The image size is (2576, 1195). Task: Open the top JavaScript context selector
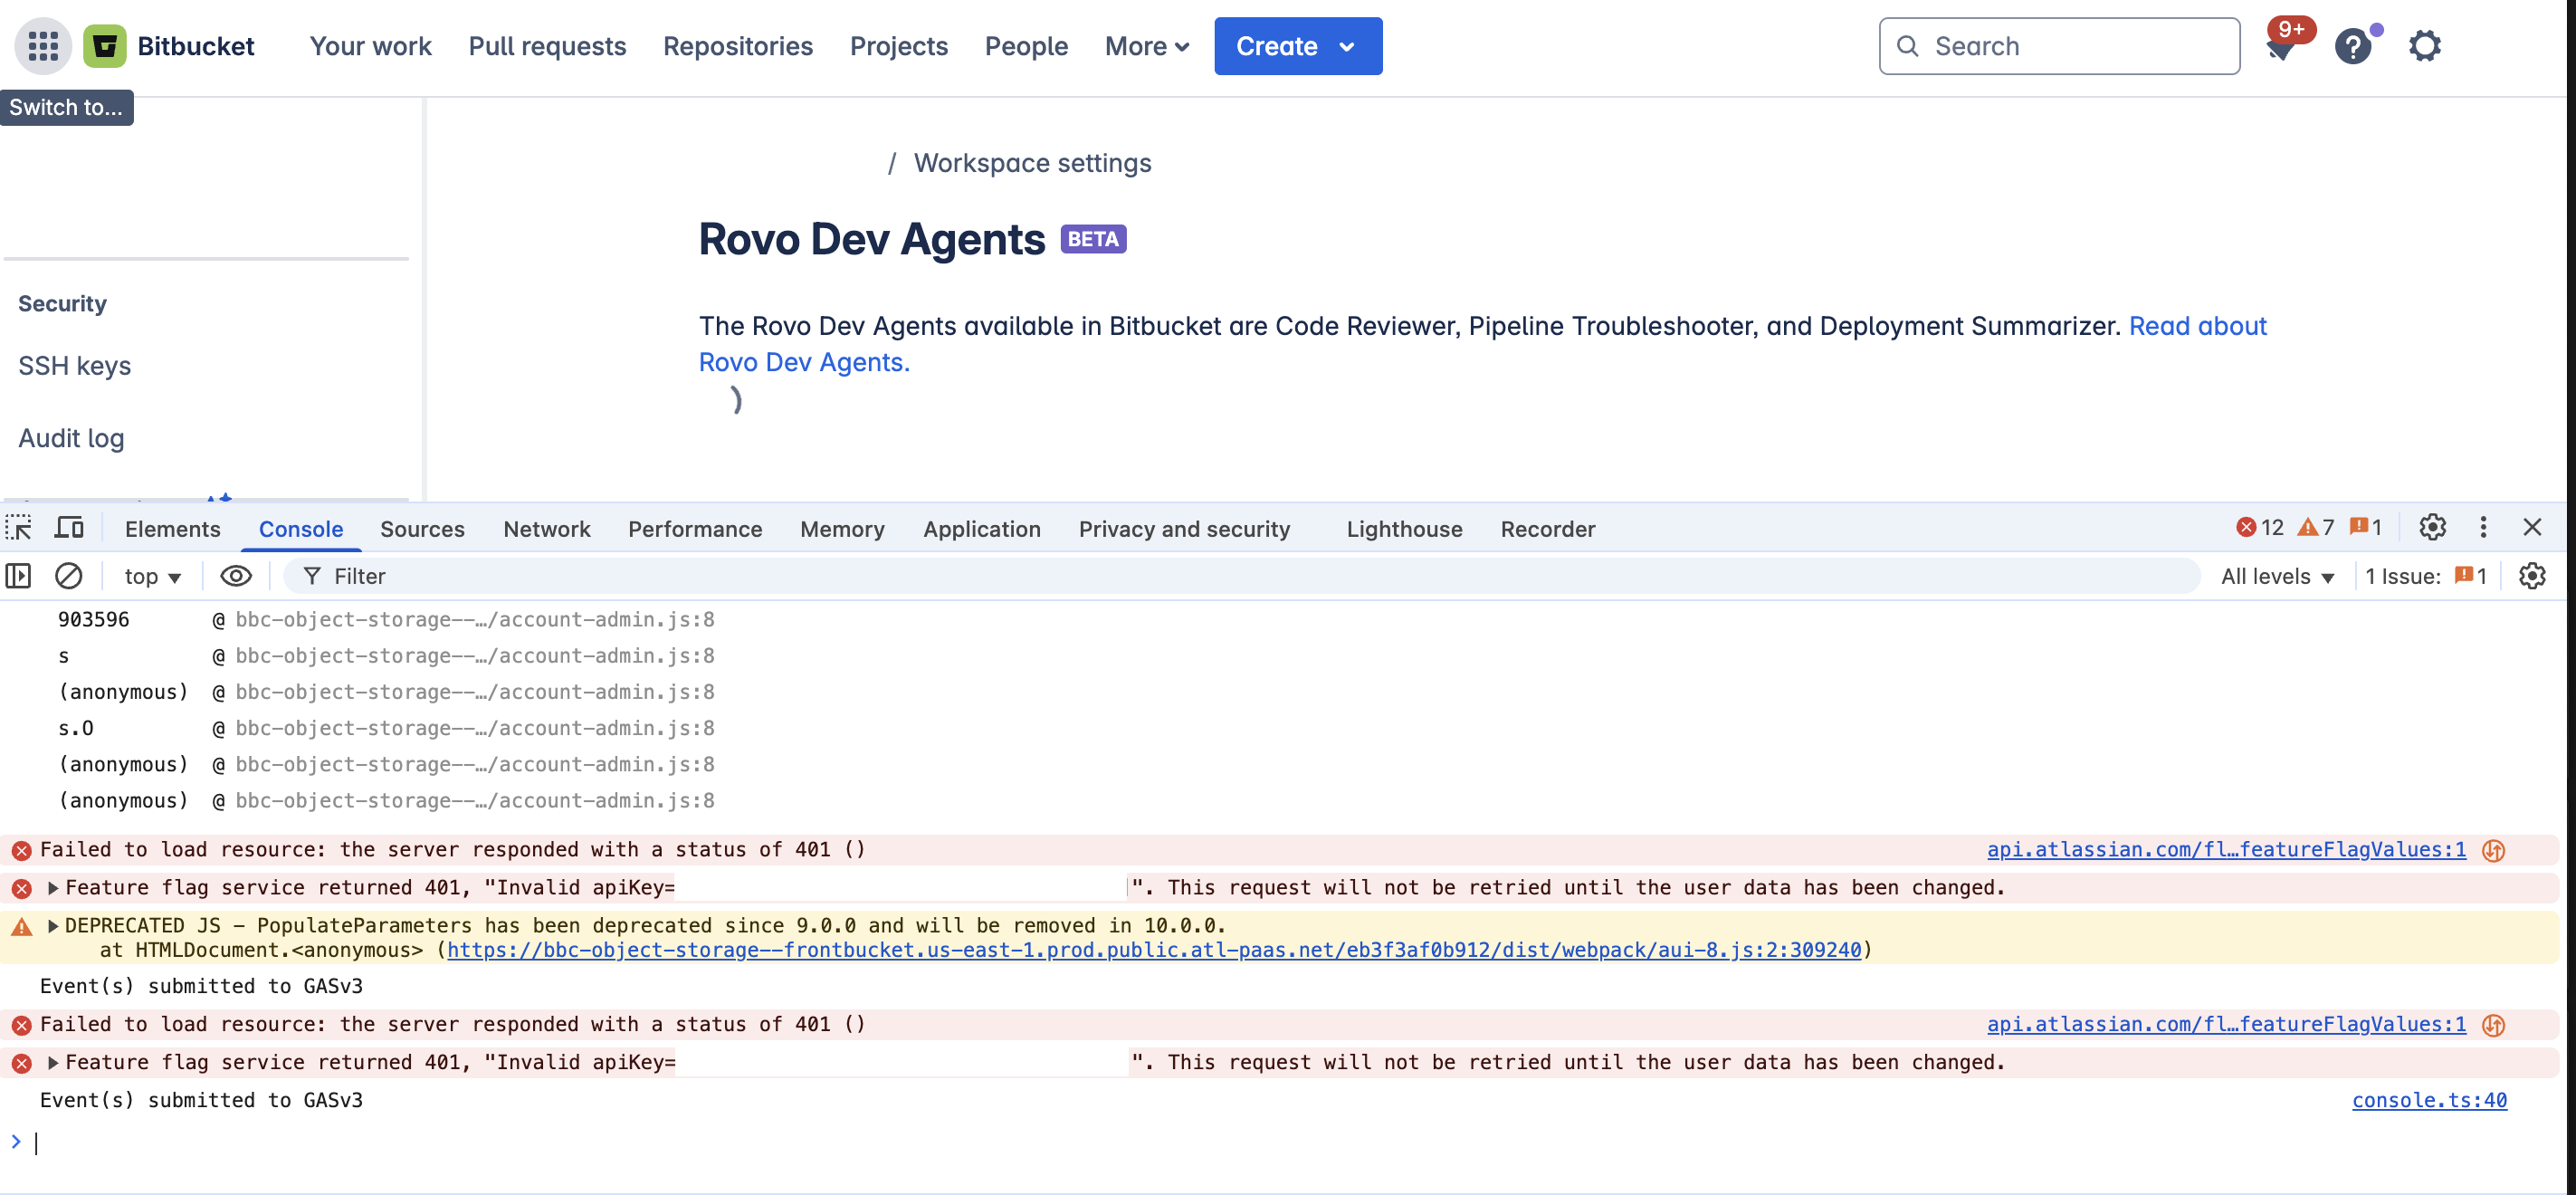(x=152, y=576)
